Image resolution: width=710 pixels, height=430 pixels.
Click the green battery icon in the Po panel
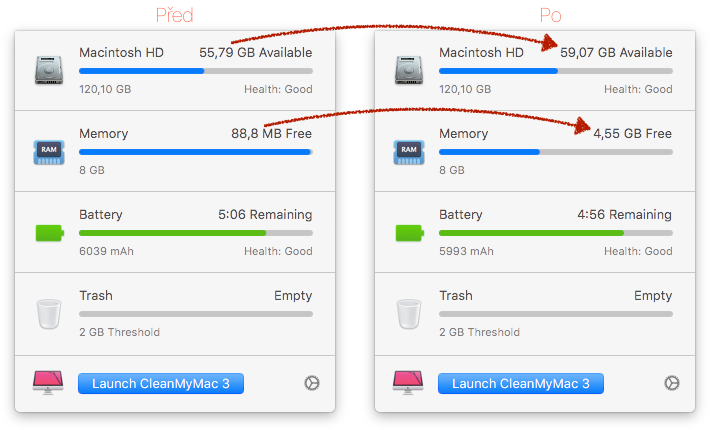409,233
